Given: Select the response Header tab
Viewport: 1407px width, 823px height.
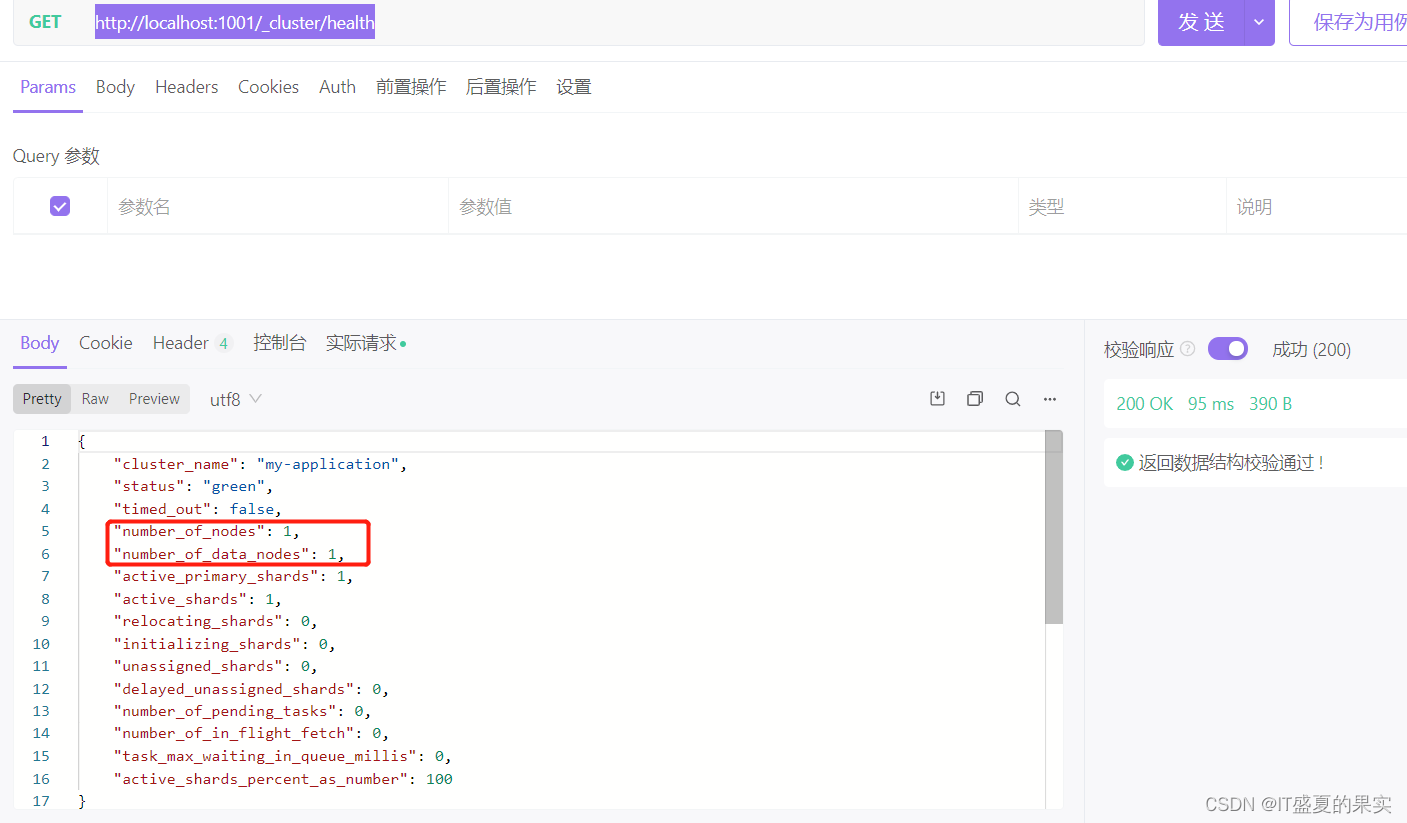Looking at the screenshot, I should click(x=192, y=343).
